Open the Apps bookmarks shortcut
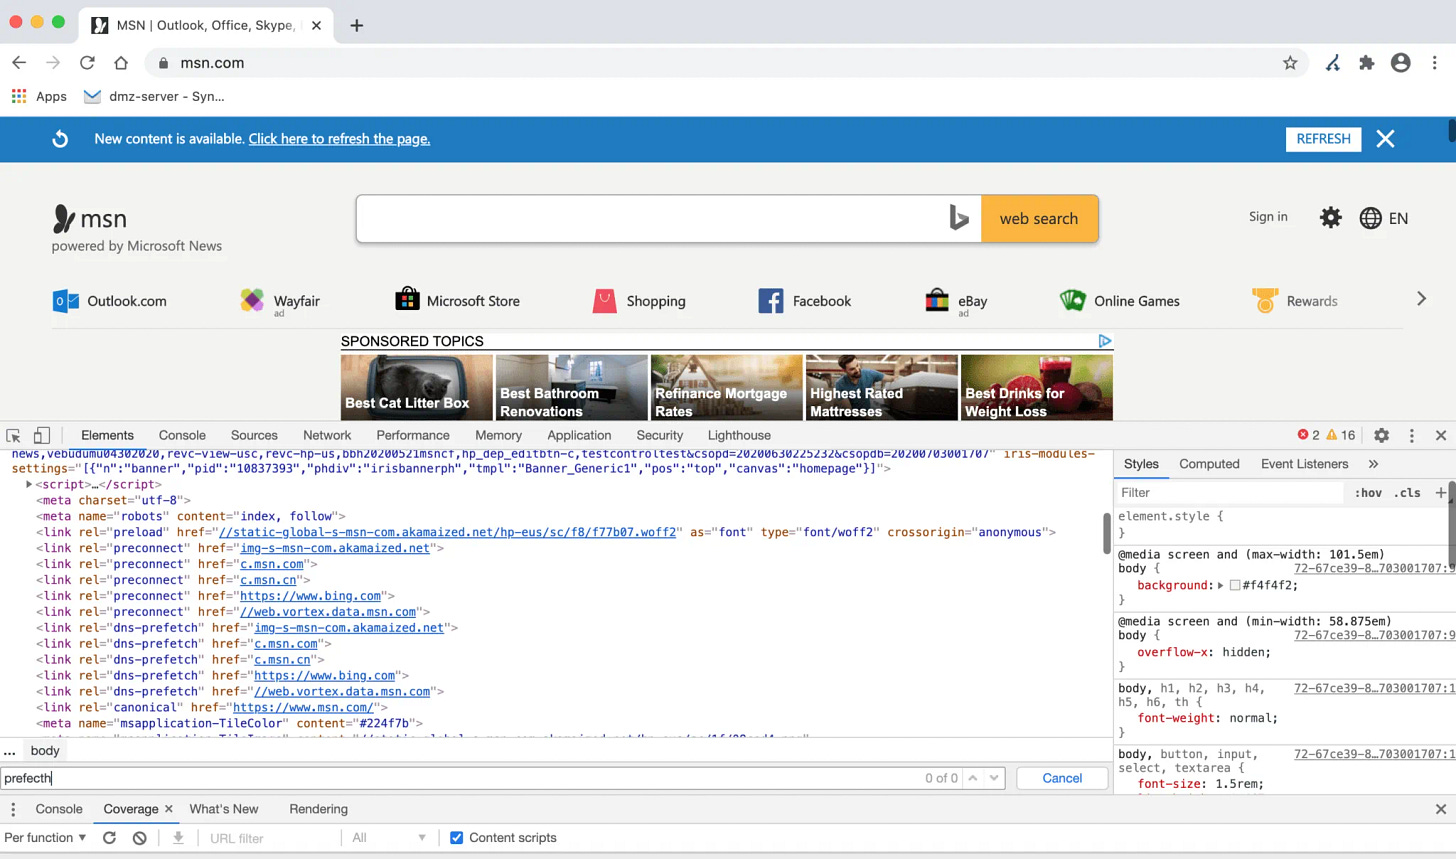 click(39, 96)
